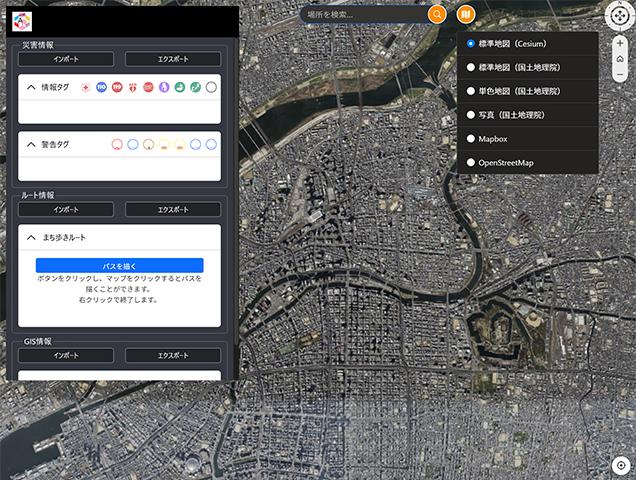This screenshot has height=480, width=636.
Task: Click the ルート情報 section heading
Action: 38,195
